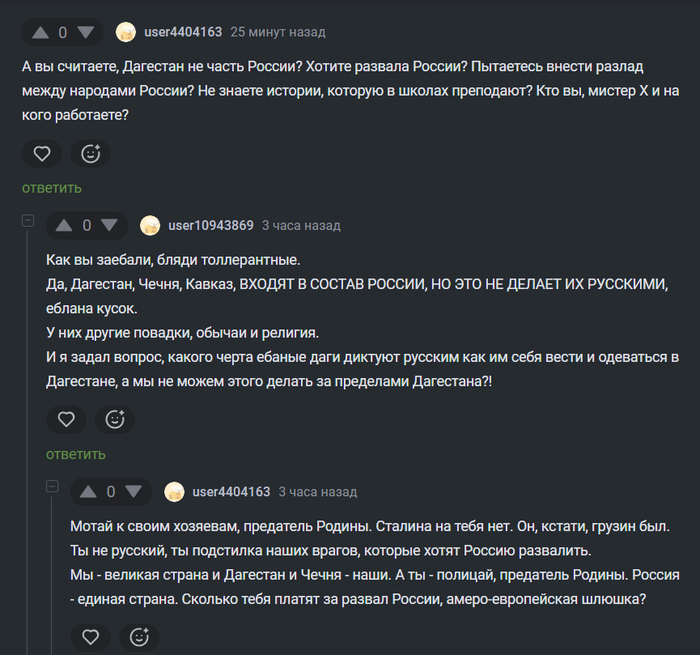Downvote the comment posted 25 минут назад

pos(85,32)
